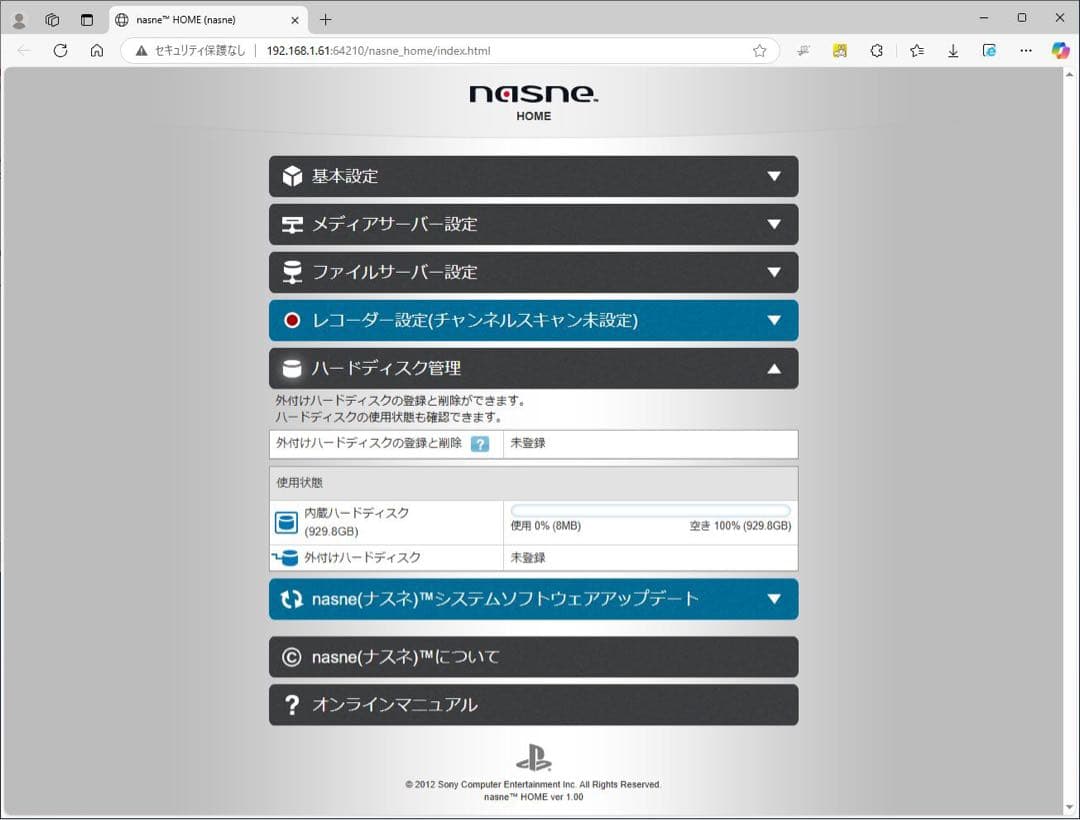Click the internal hard disk usage bar
Viewport: 1080px width, 820px height.
[651, 508]
